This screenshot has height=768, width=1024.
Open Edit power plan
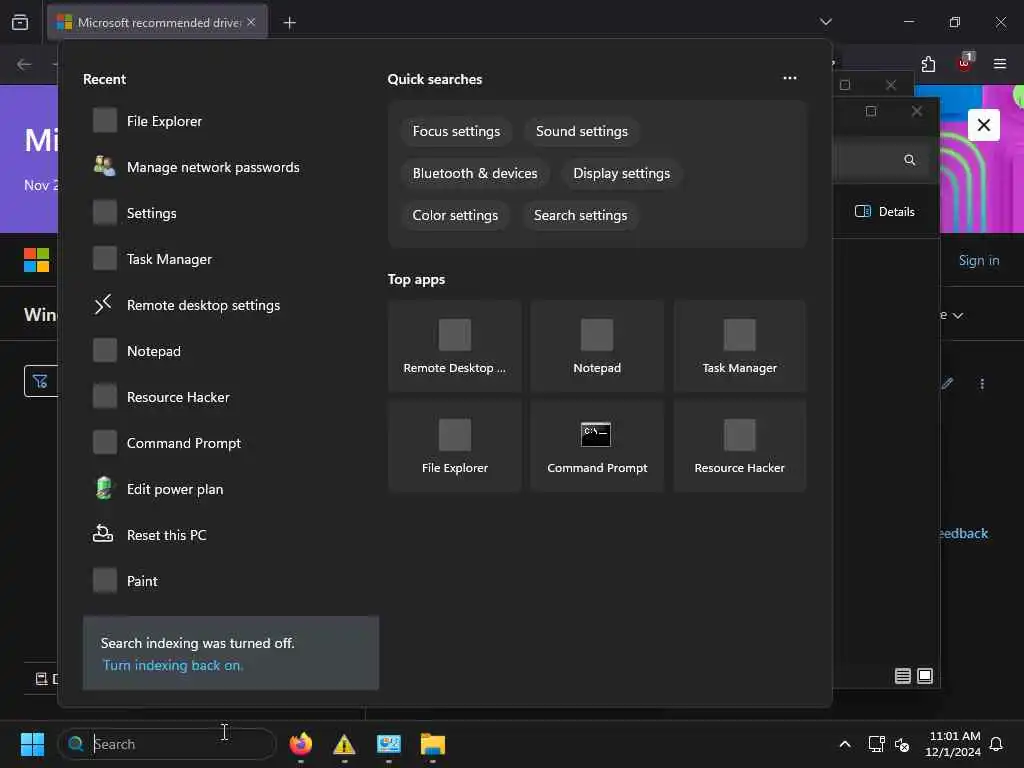[x=230, y=489]
